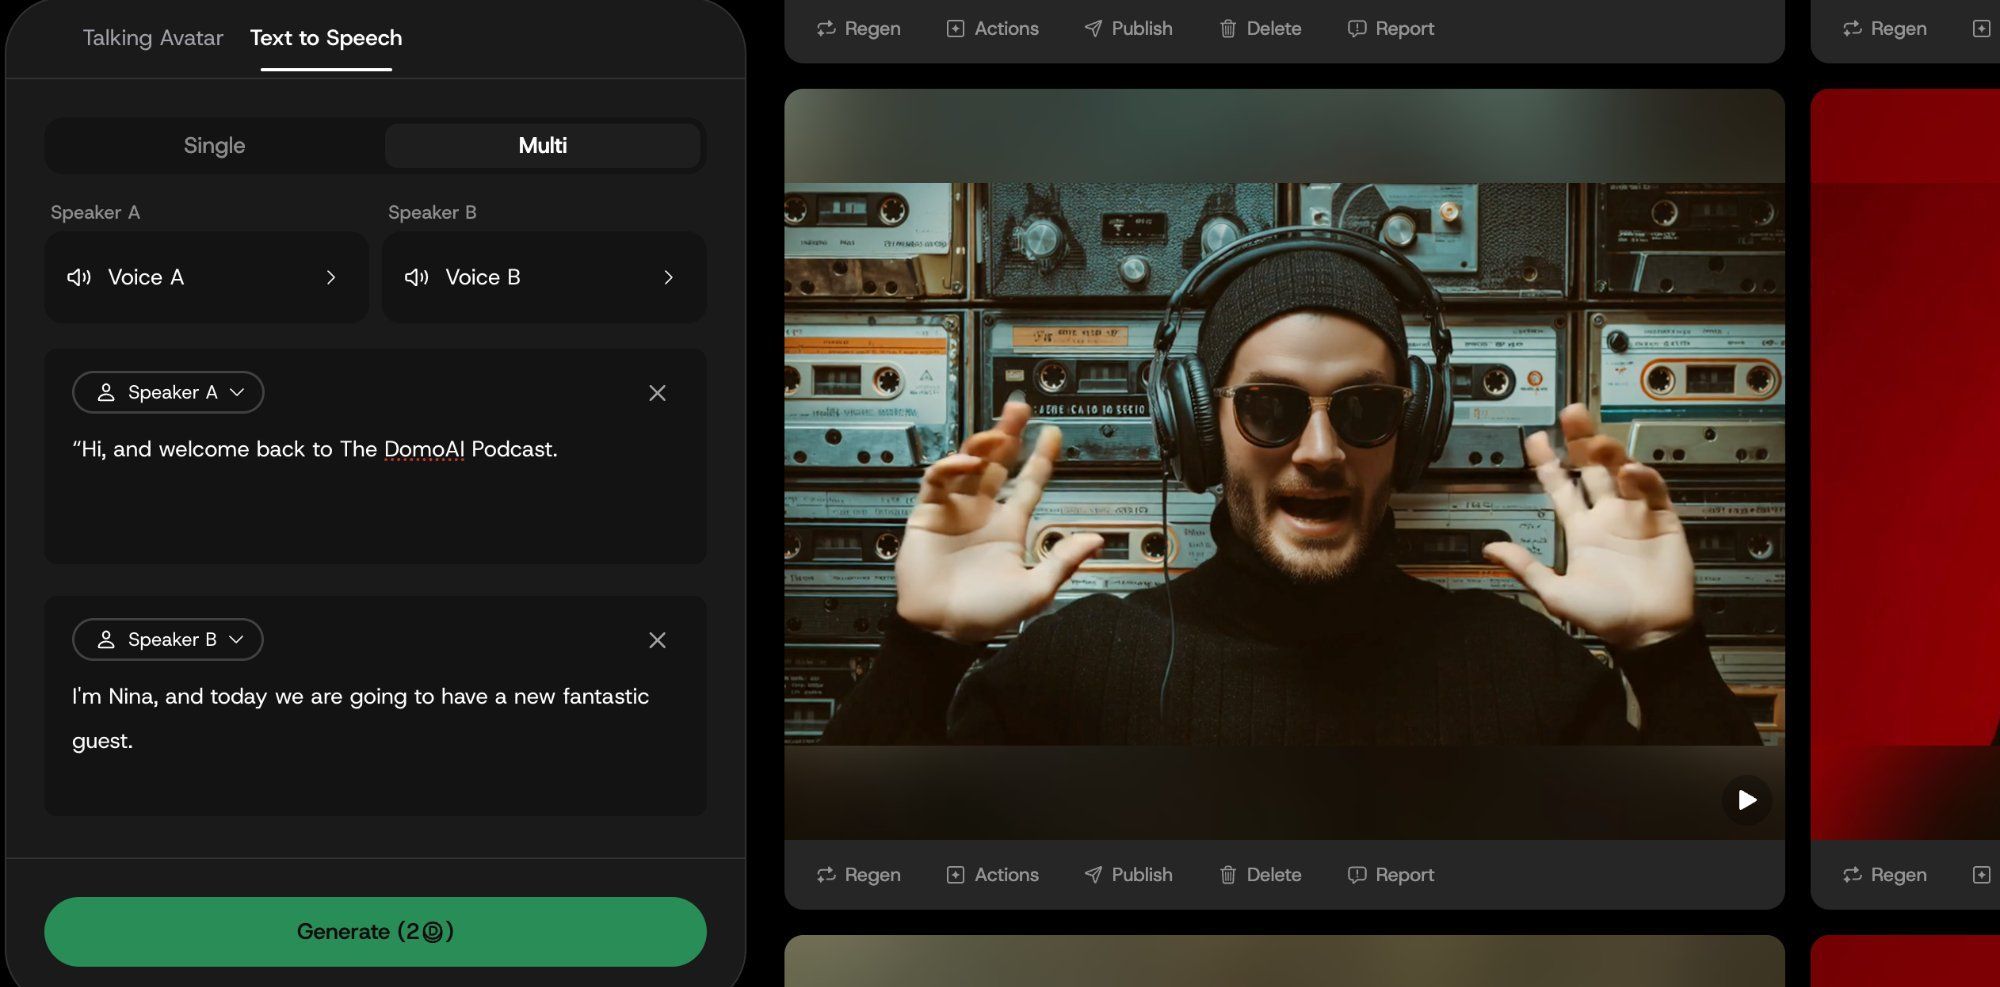
Task: Click the Report icon in top action bar
Action: pyautogui.click(x=1356, y=29)
